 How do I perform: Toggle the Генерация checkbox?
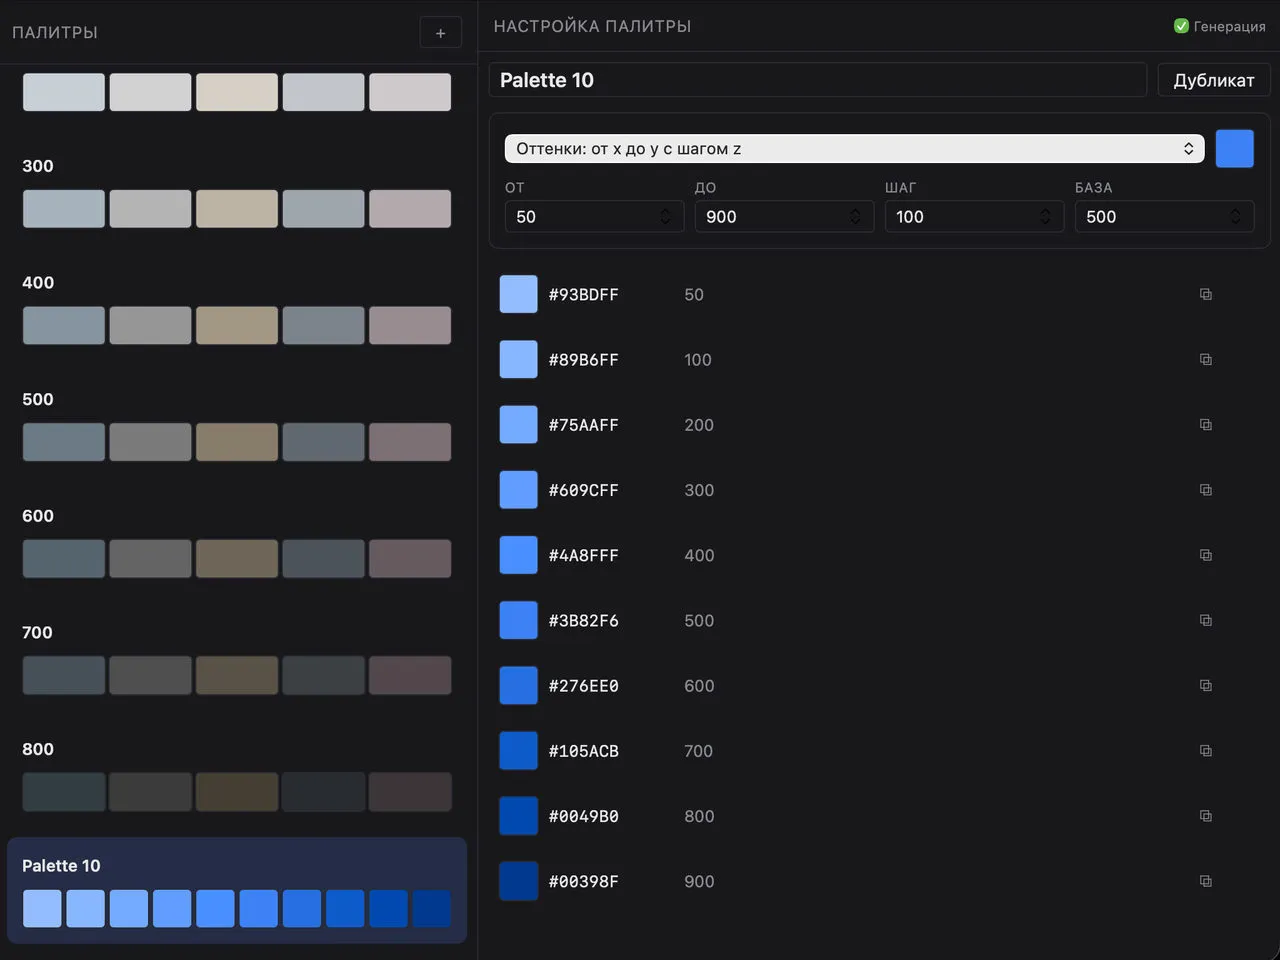(x=1181, y=26)
